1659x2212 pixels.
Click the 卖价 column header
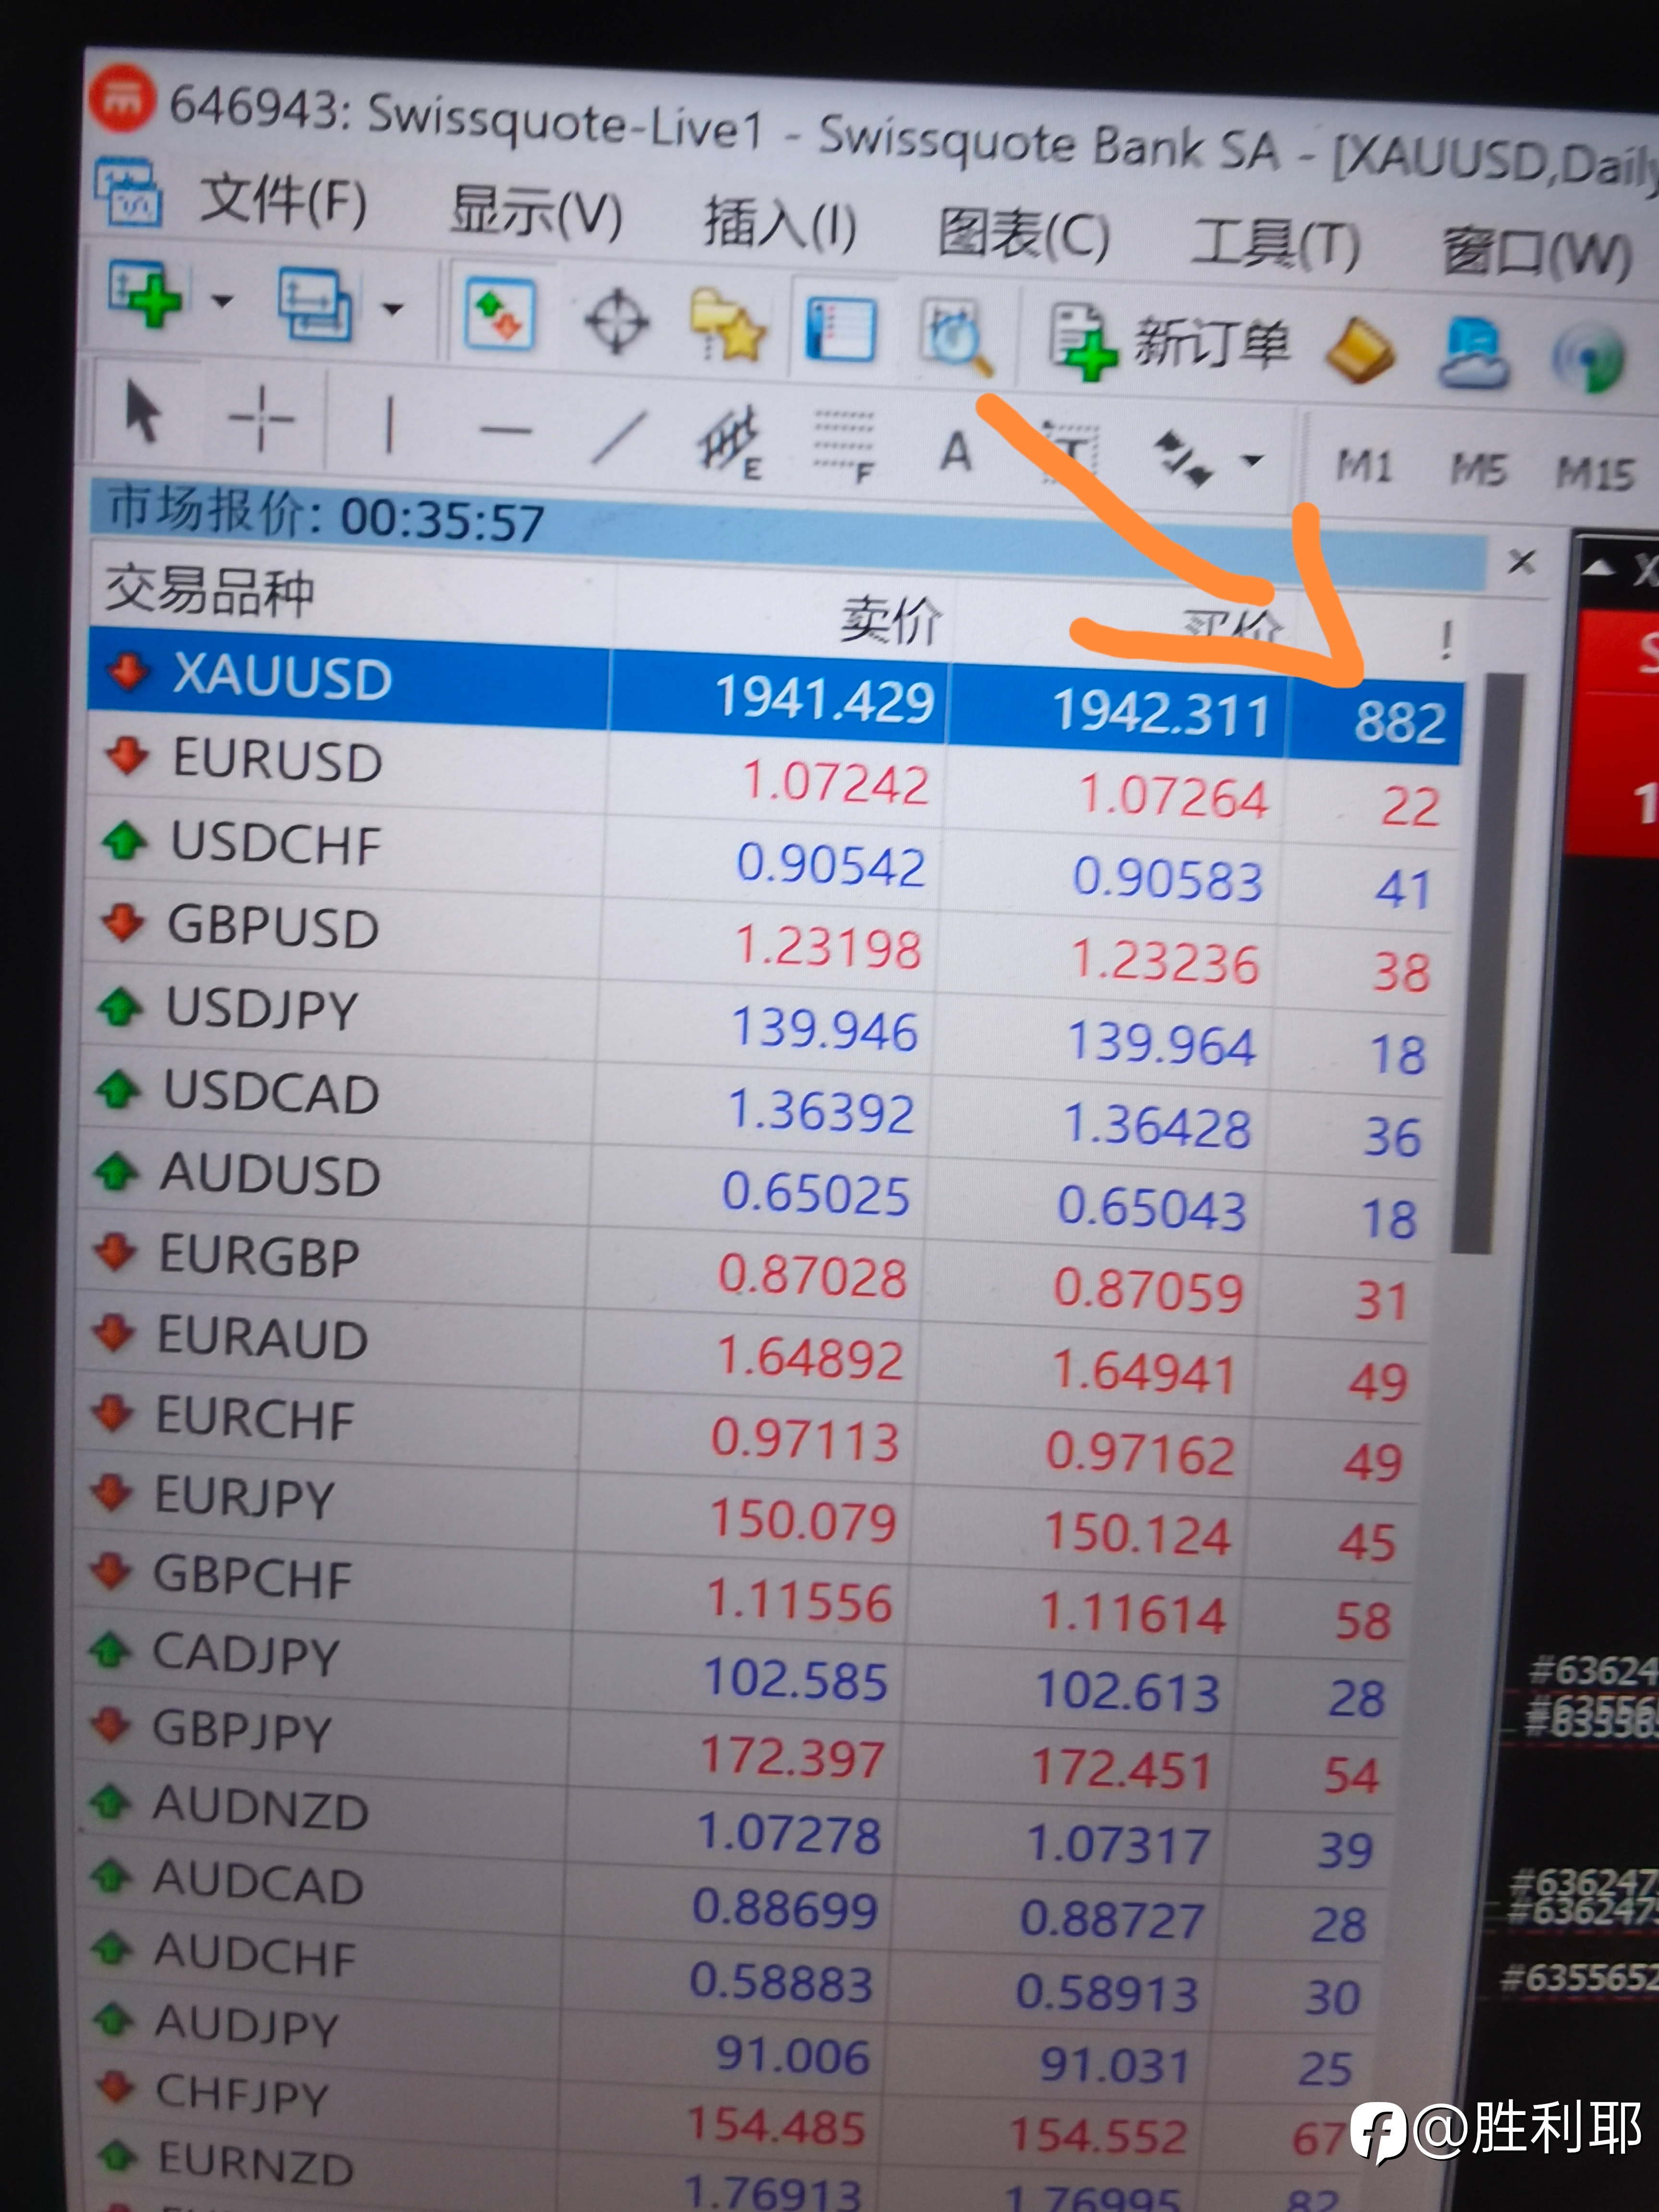coord(892,621)
